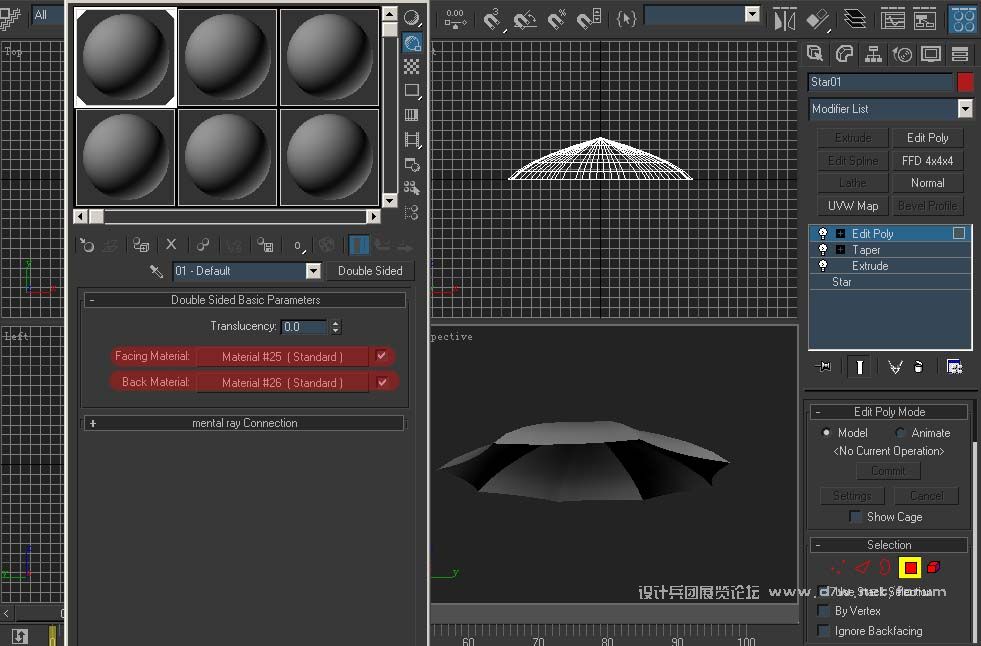Open the Schematic View icon

click(x=925, y=19)
